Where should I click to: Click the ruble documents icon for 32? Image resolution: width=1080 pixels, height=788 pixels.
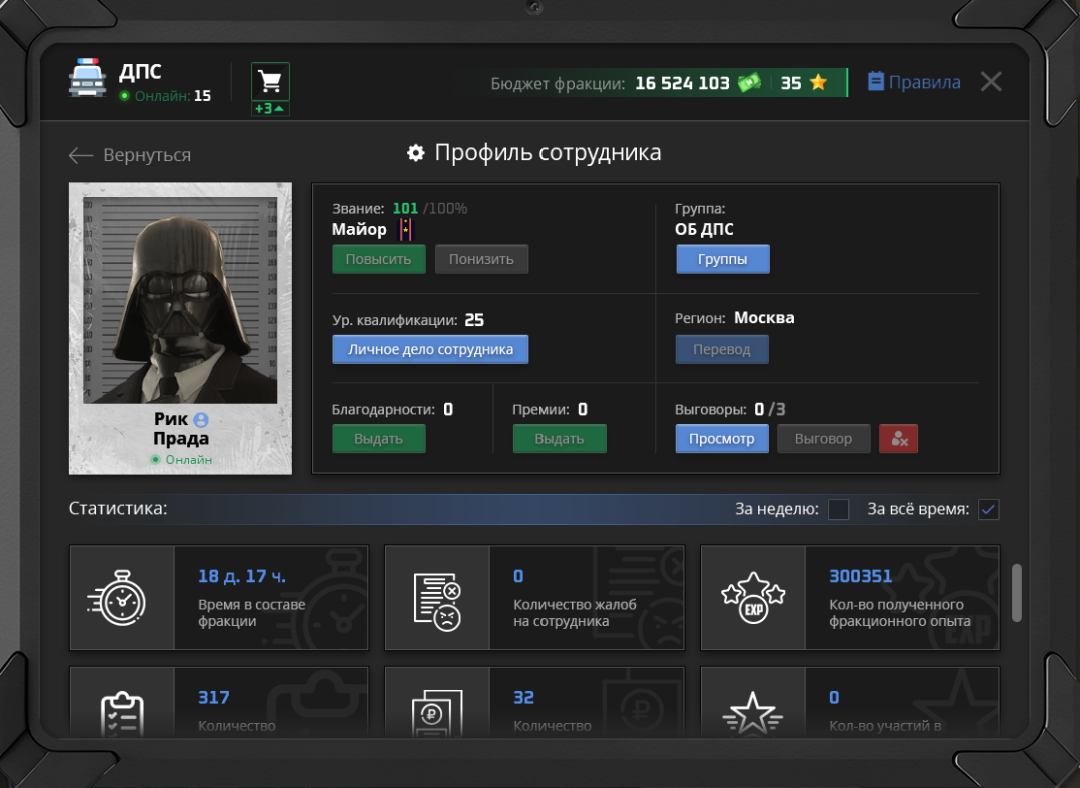pyautogui.click(x=437, y=714)
